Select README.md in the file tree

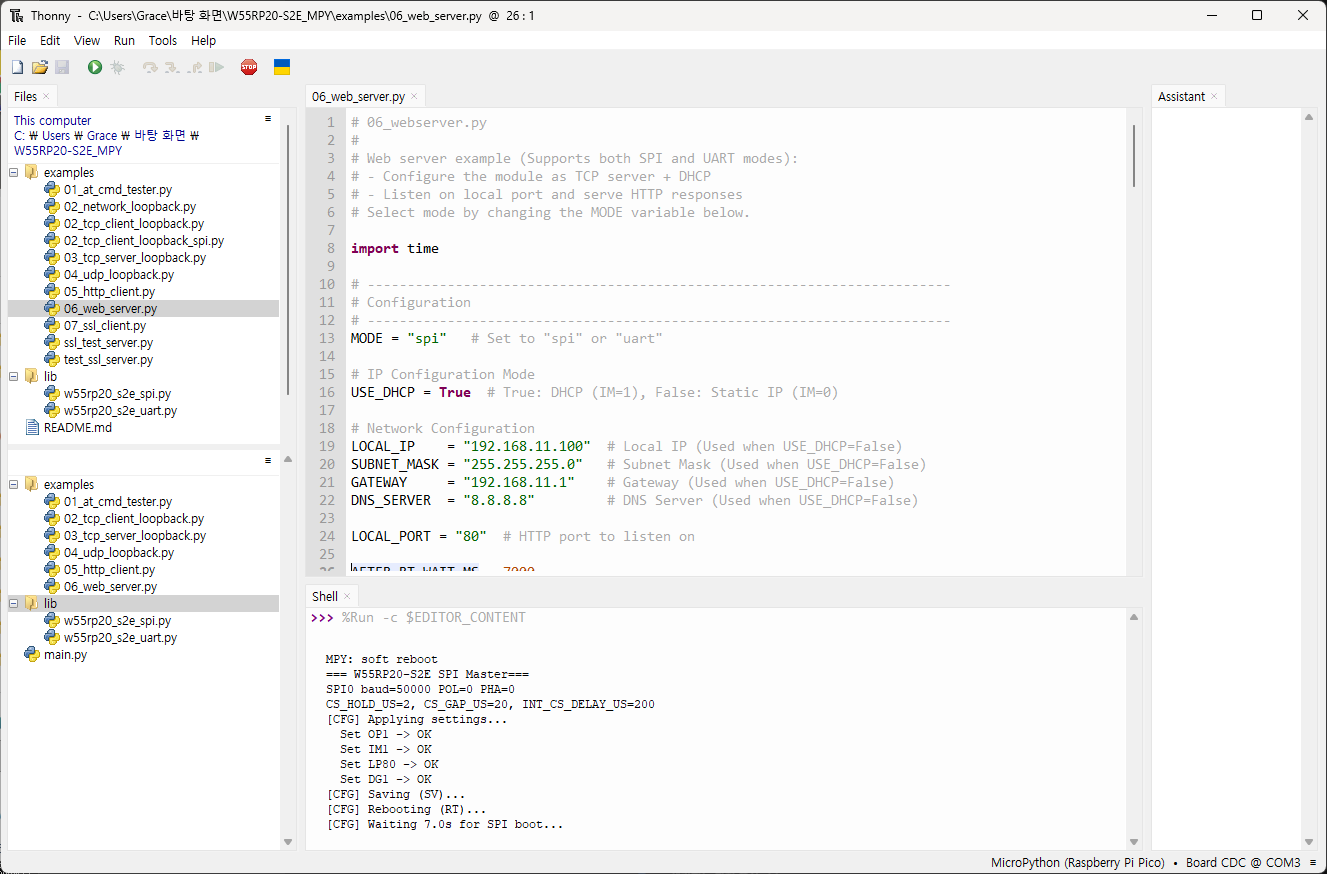[78, 427]
